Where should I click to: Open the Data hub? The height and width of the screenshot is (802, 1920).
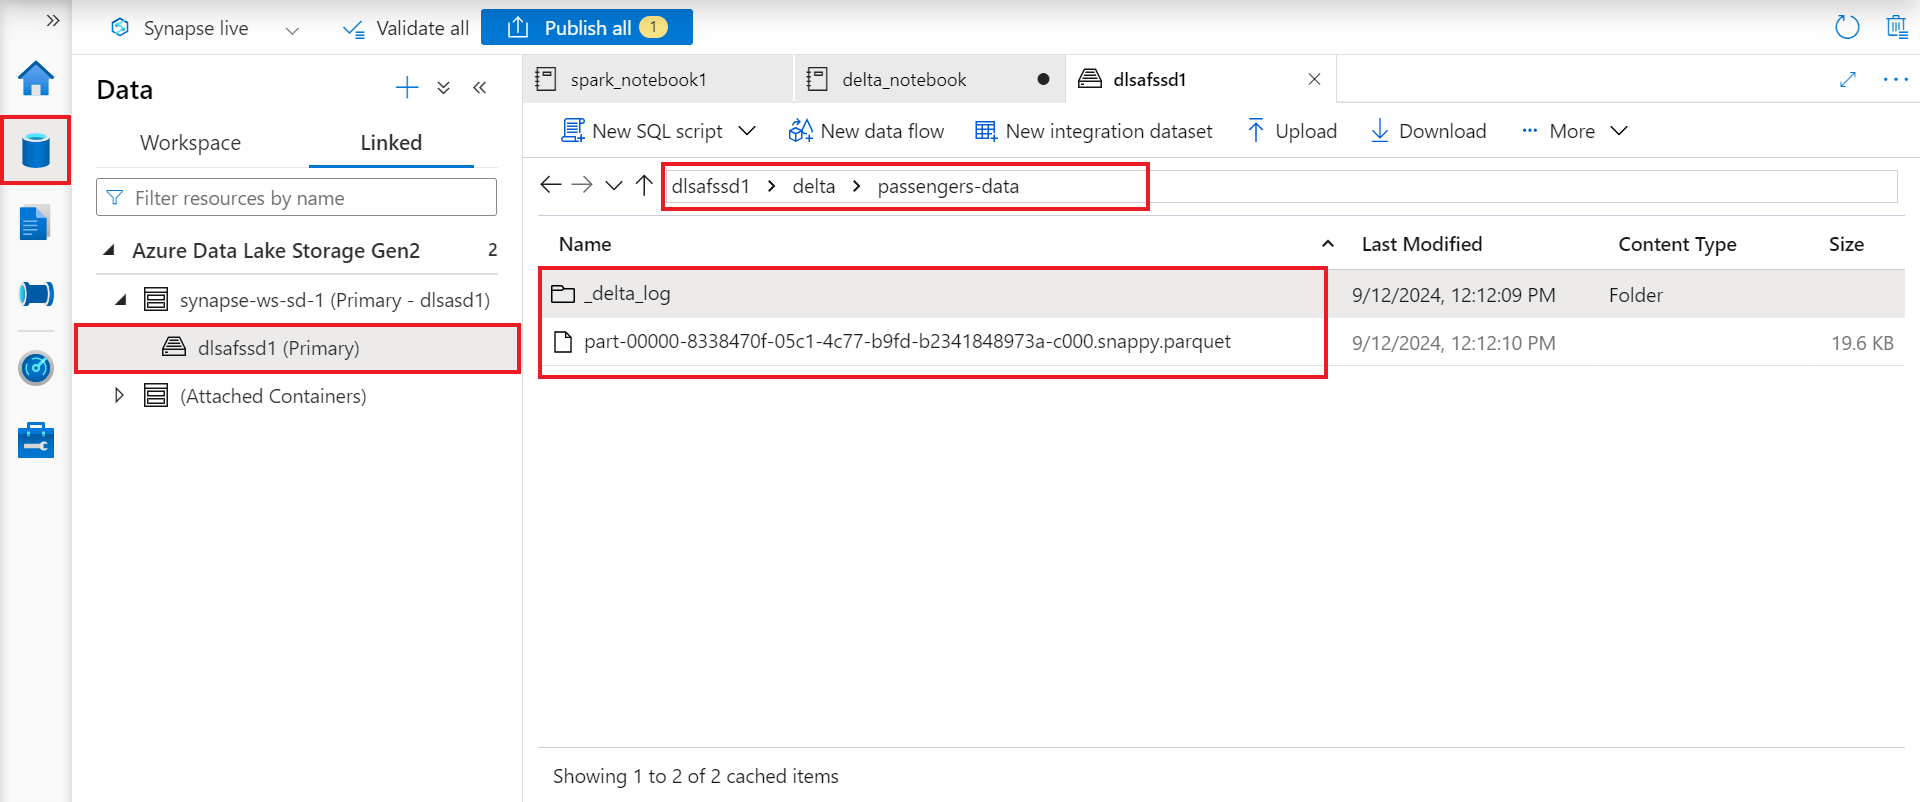pyautogui.click(x=36, y=151)
